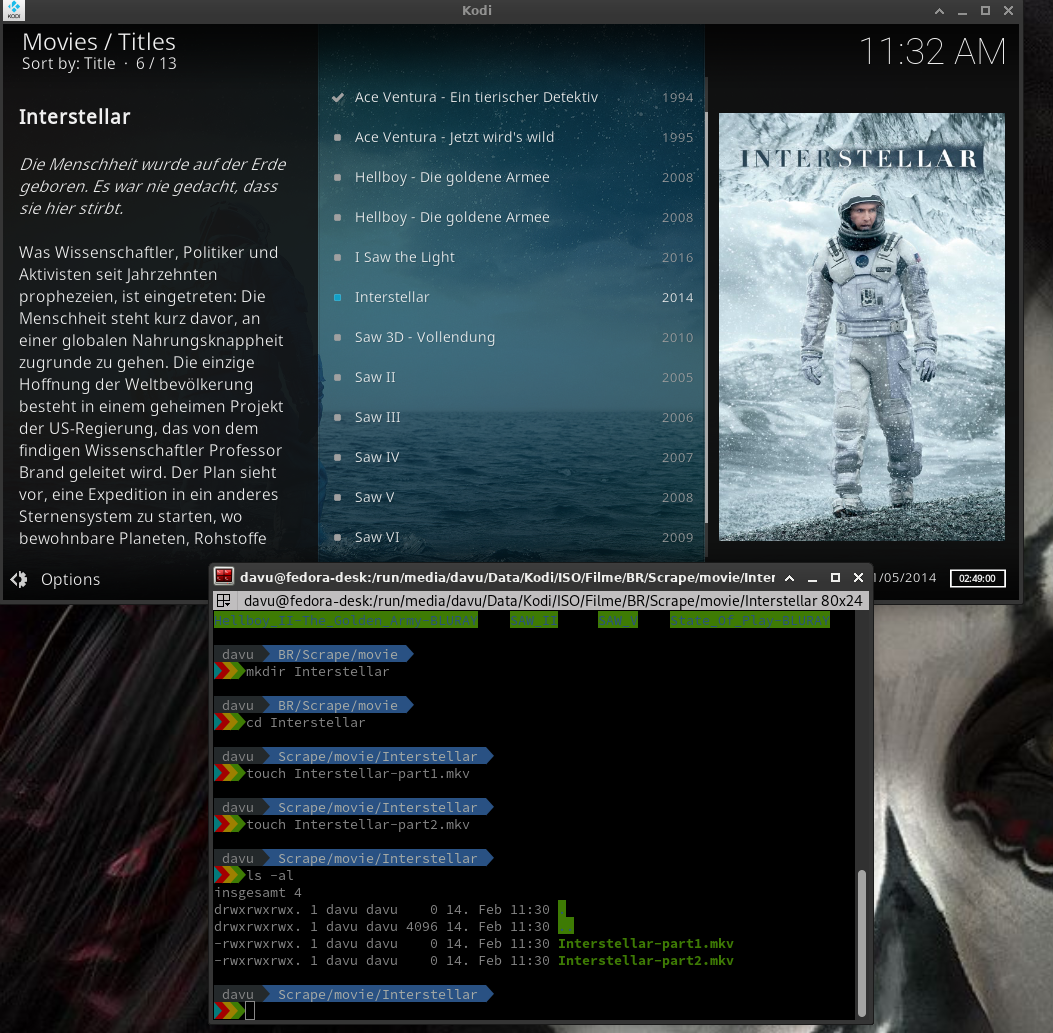Open the Options gear icon
Screen dimensions: 1053x1033
coord(19,579)
